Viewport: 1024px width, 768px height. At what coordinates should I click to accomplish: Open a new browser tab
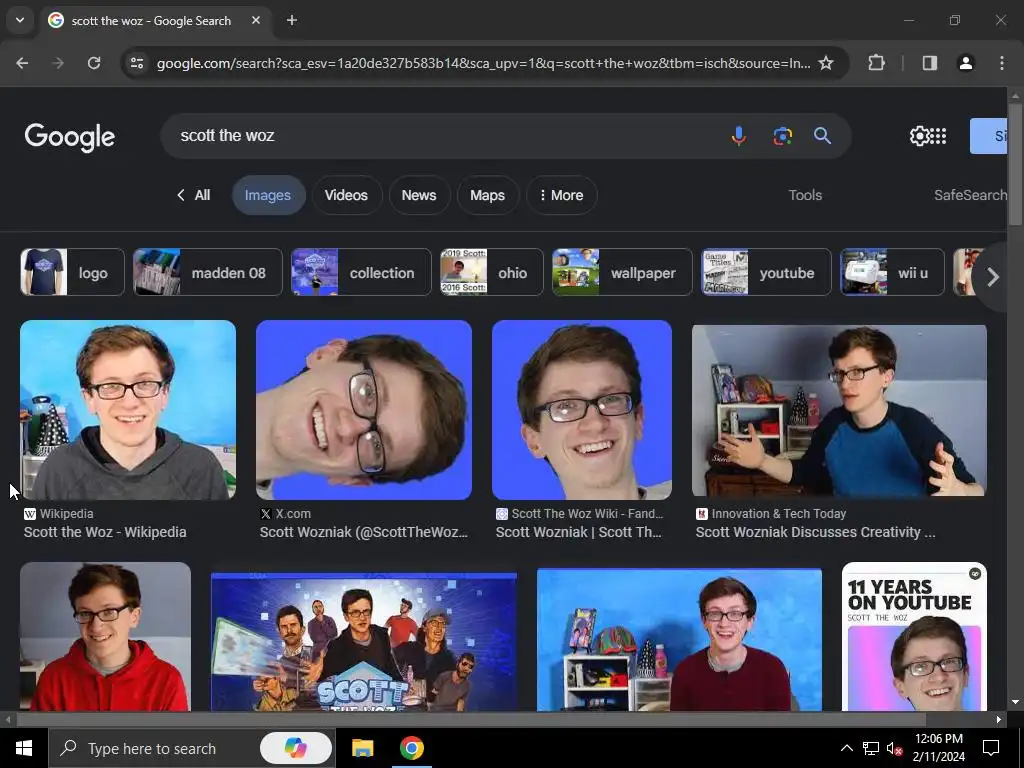[292, 20]
